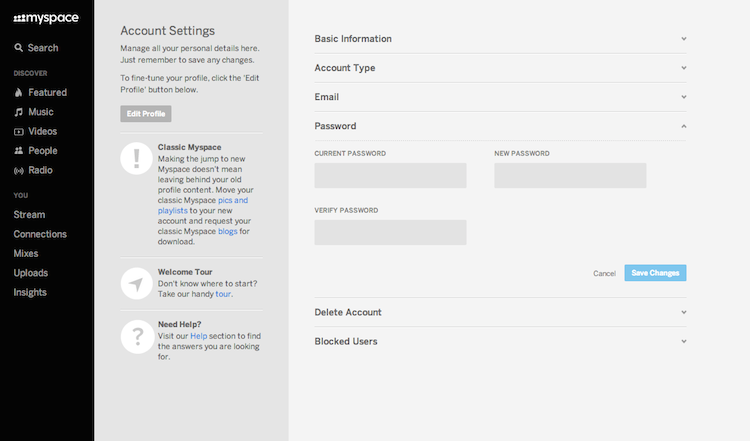The height and width of the screenshot is (441, 750).
Task: Click the Radio broadcast icon
Action: (x=19, y=171)
